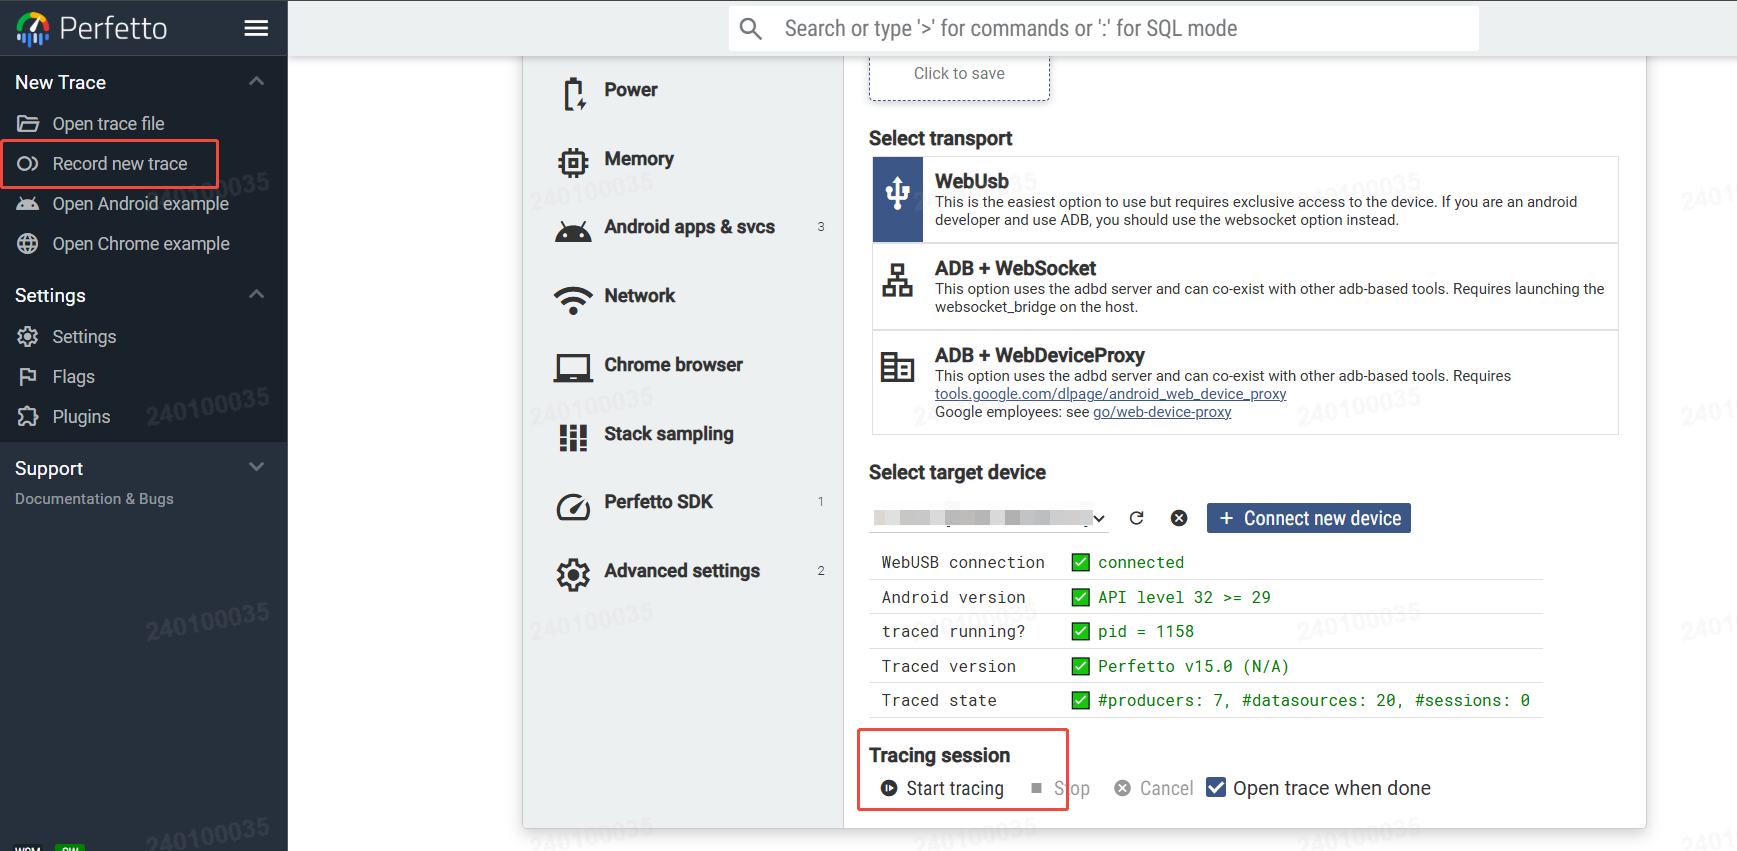The height and width of the screenshot is (851, 1737).
Task: Toggle the hamburger sidebar menu
Action: [x=256, y=28]
